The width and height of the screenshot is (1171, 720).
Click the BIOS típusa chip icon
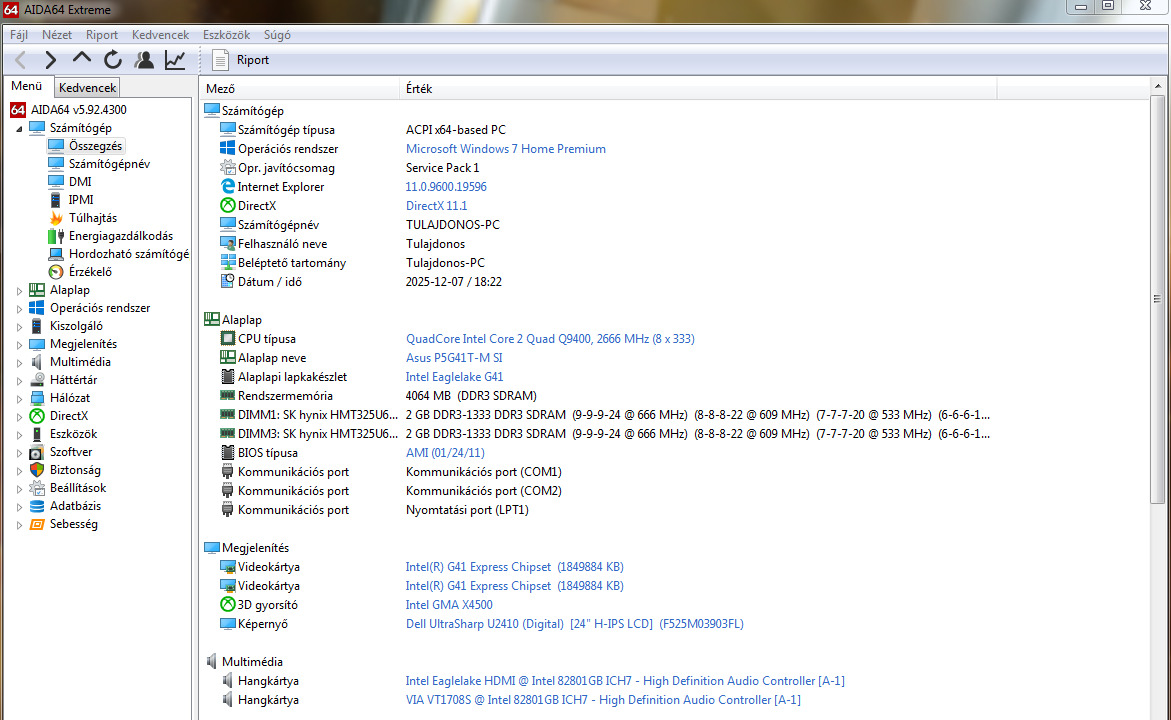click(x=228, y=453)
